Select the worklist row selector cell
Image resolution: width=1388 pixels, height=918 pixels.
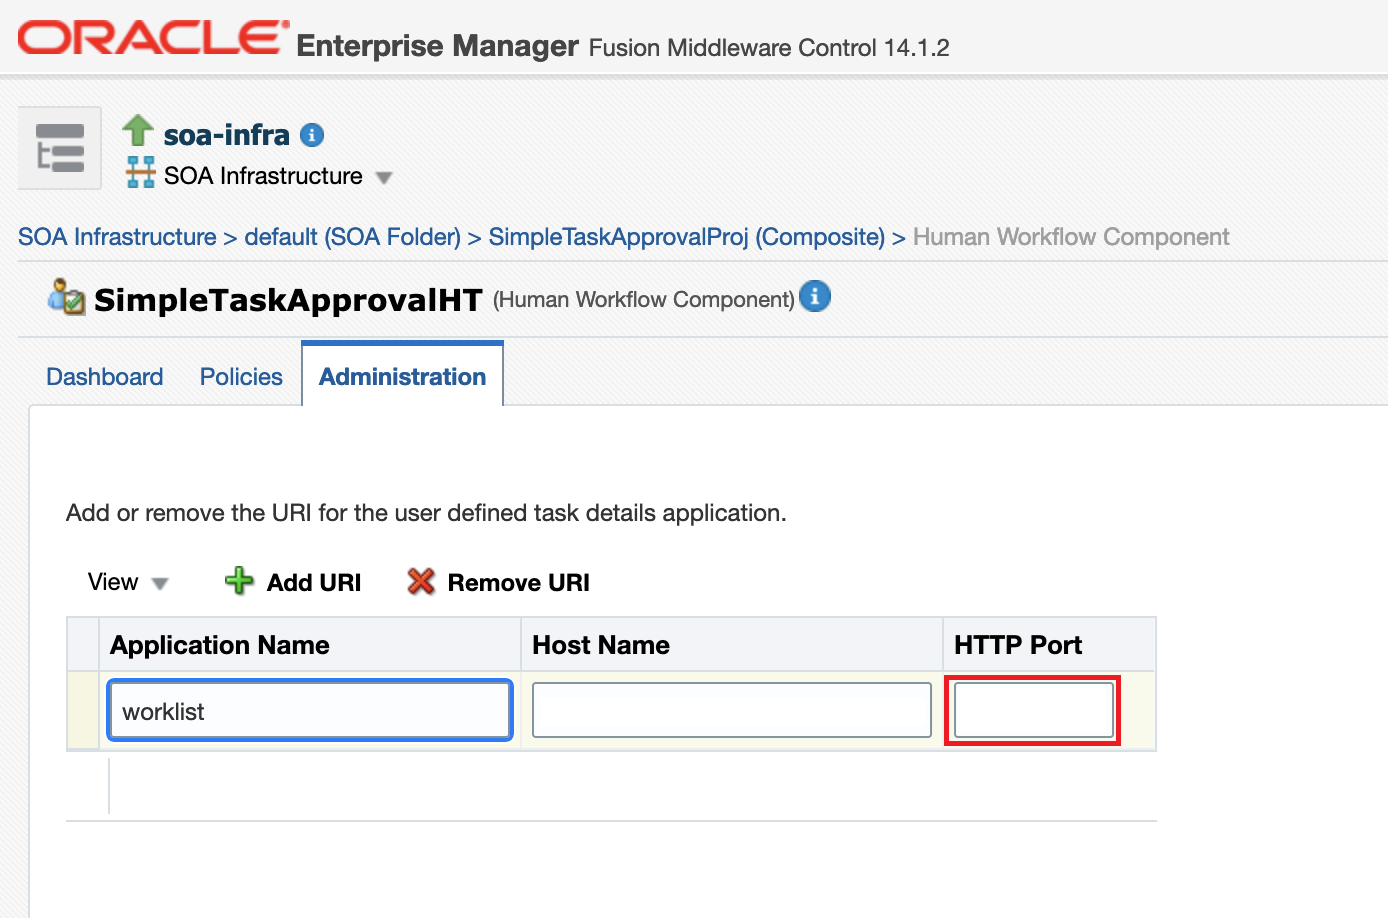[83, 711]
